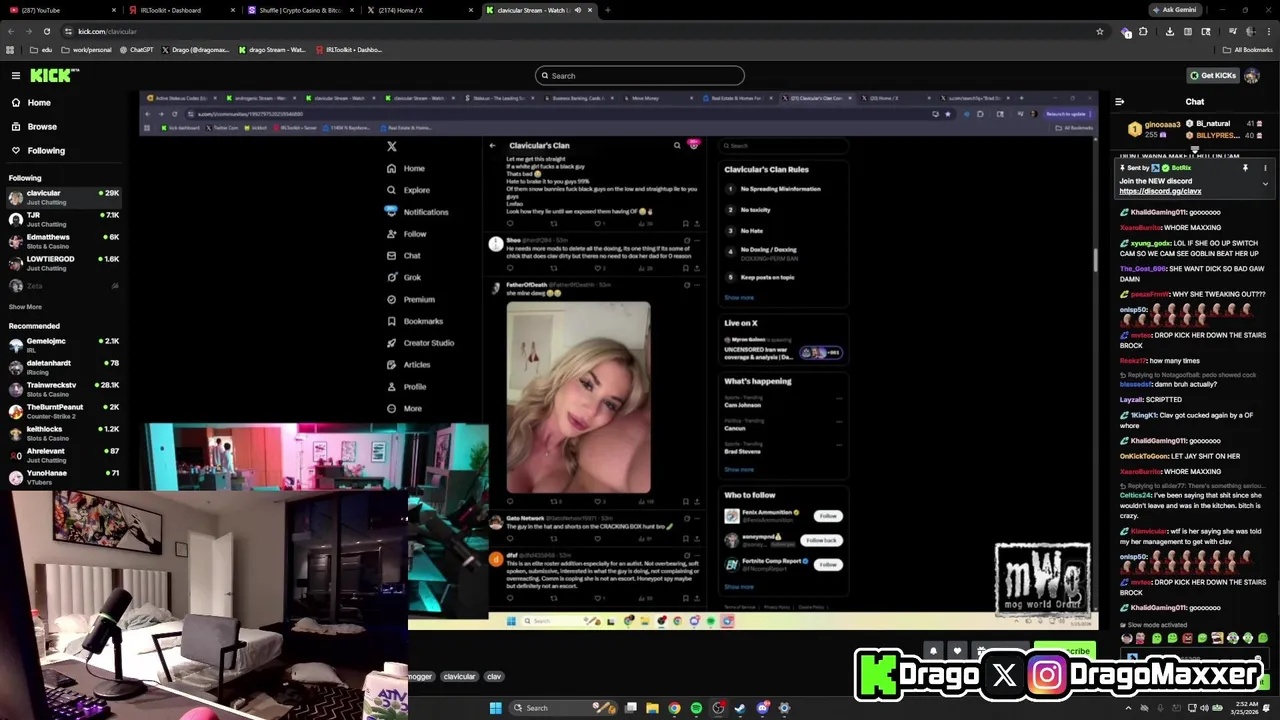Open drago Stream bookmark

pos(273,50)
